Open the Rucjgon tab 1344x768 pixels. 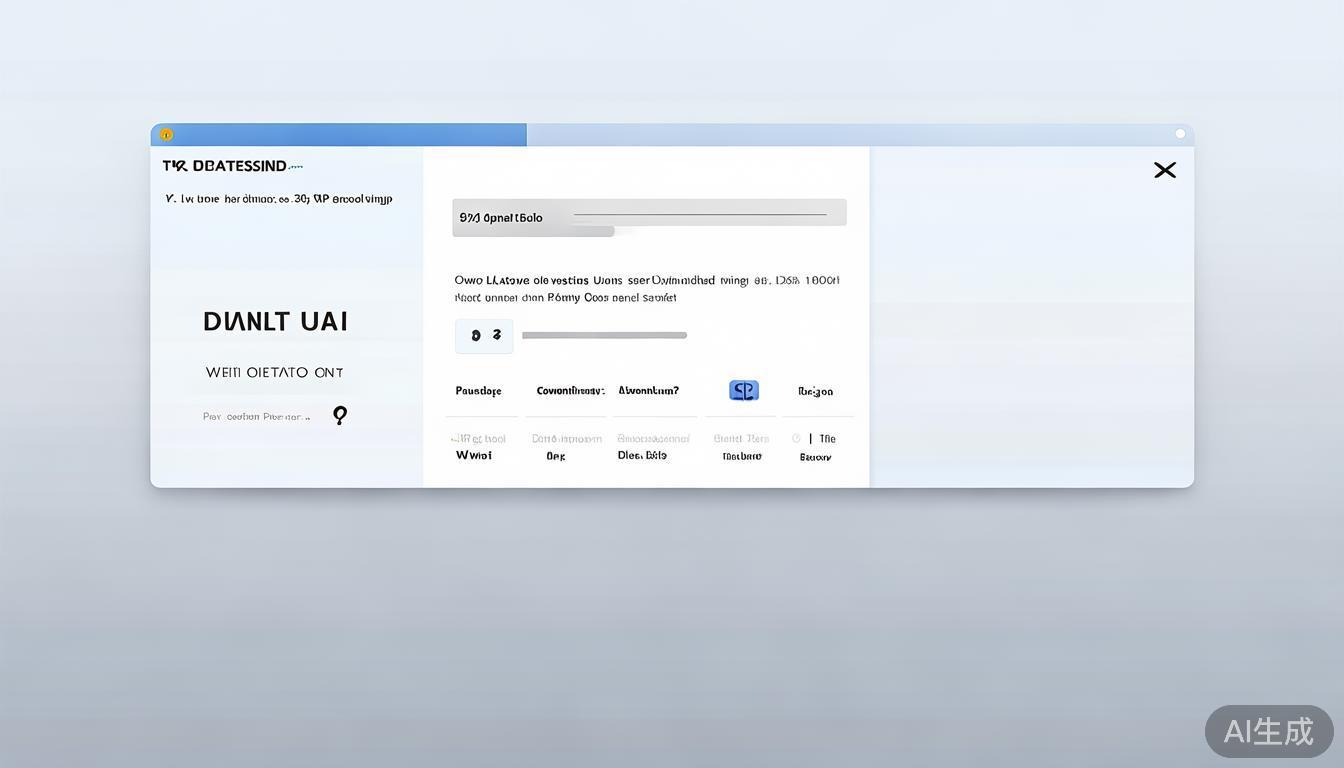pos(815,392)
